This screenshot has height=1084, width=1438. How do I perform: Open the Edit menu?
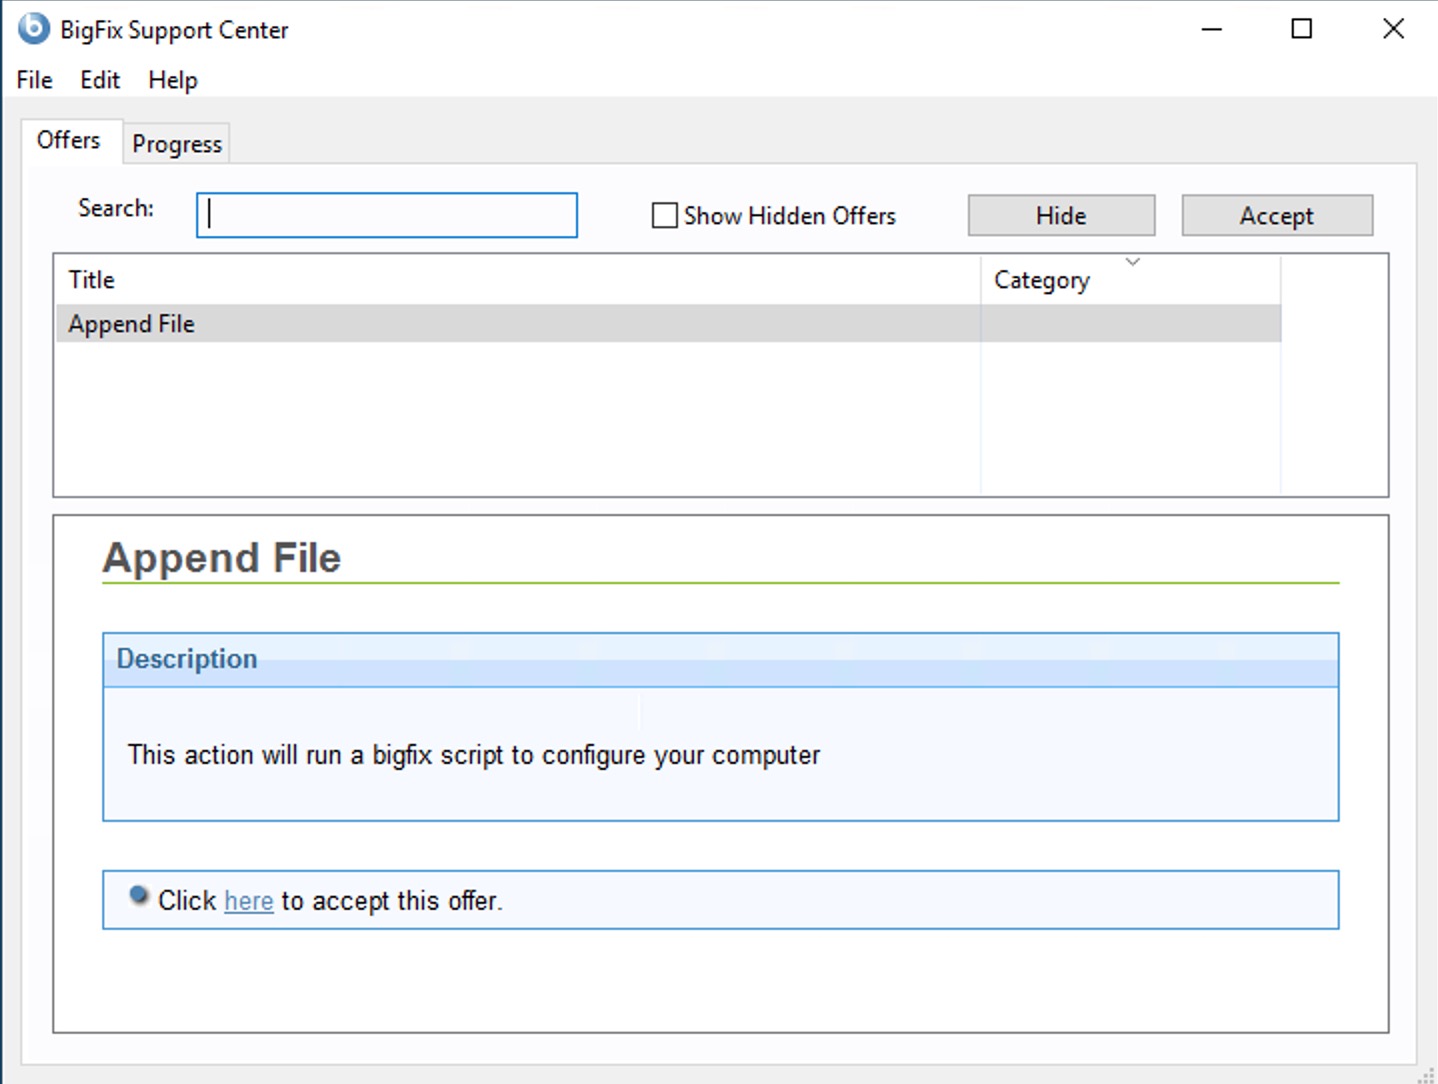coord(100,80)
